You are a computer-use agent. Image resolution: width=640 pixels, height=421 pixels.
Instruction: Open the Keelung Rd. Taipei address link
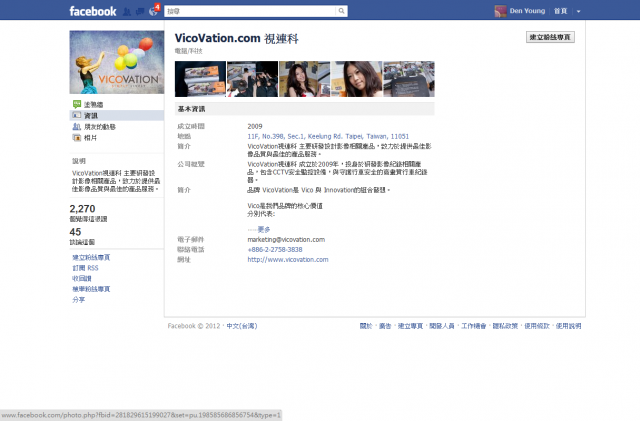coord(328,136)
